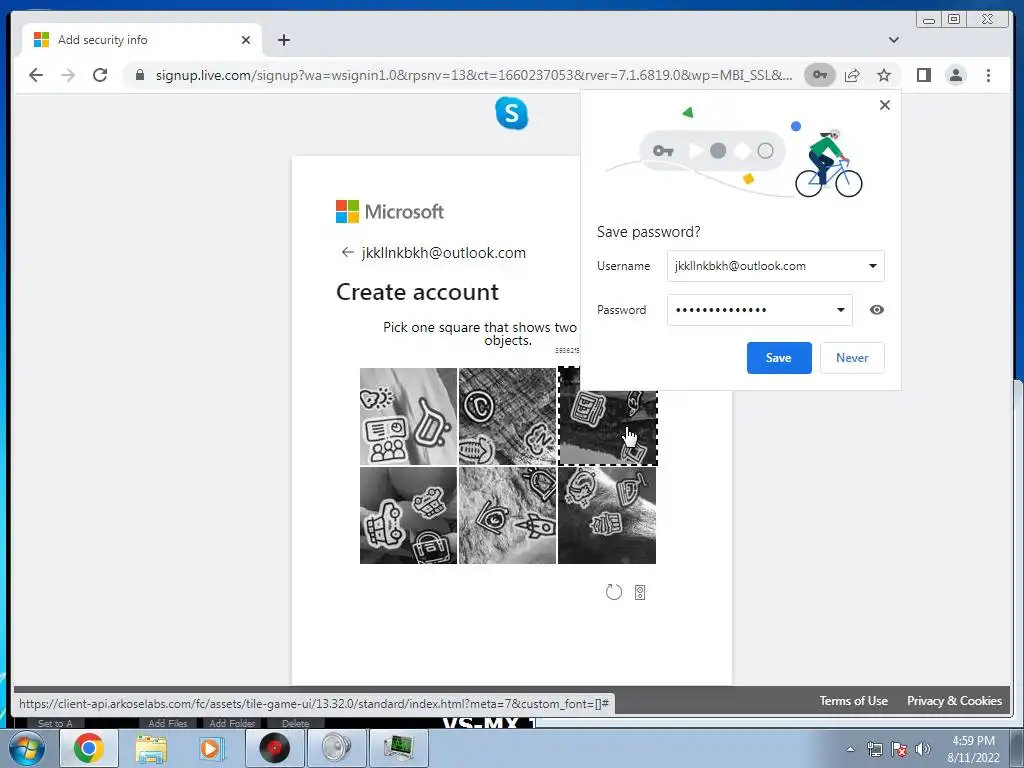The width and height of the screenshot is (1024, 768).
Task: Click the Action Center flag icon
Action: click(x=899, y=749)
